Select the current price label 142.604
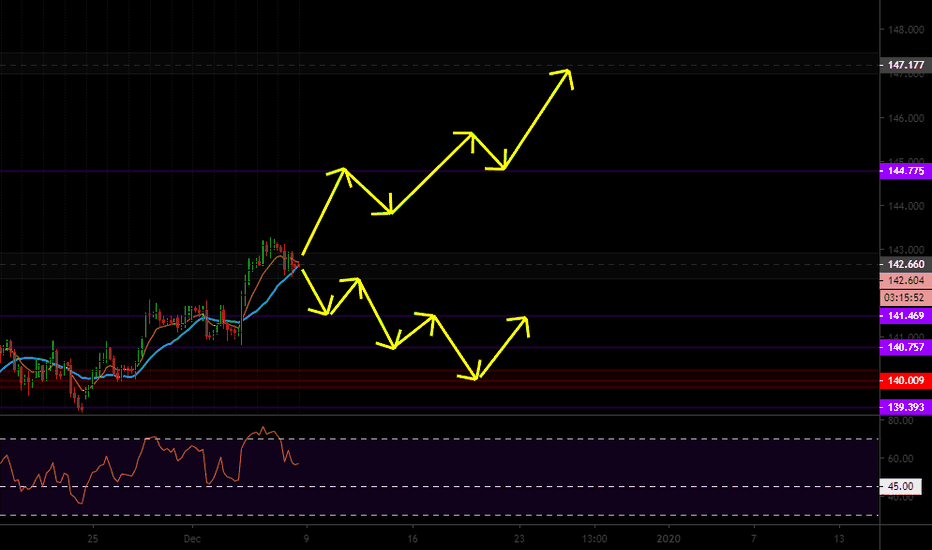Image resolution: width=932 pixels, height=550 pixels. (x=904, y=282)
